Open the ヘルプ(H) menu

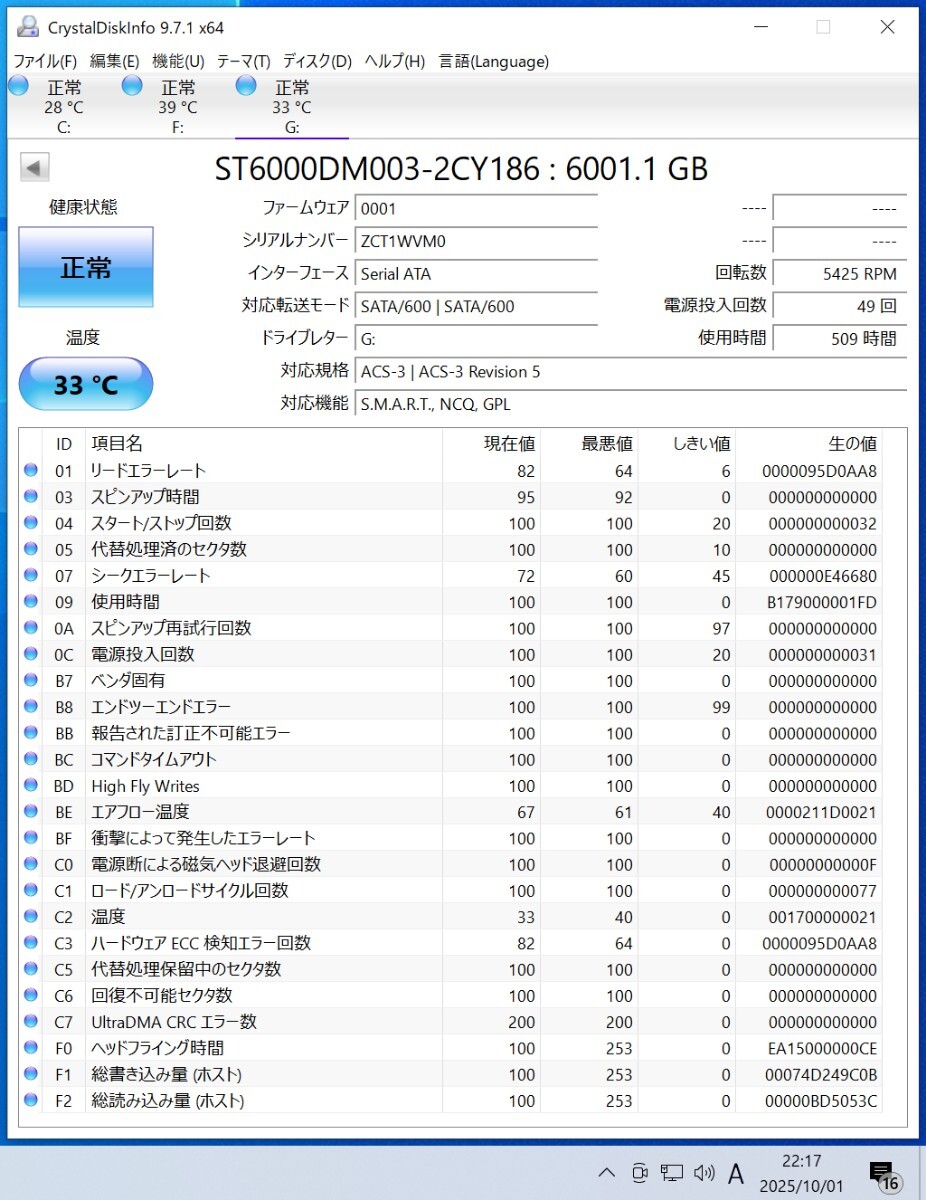394,61
